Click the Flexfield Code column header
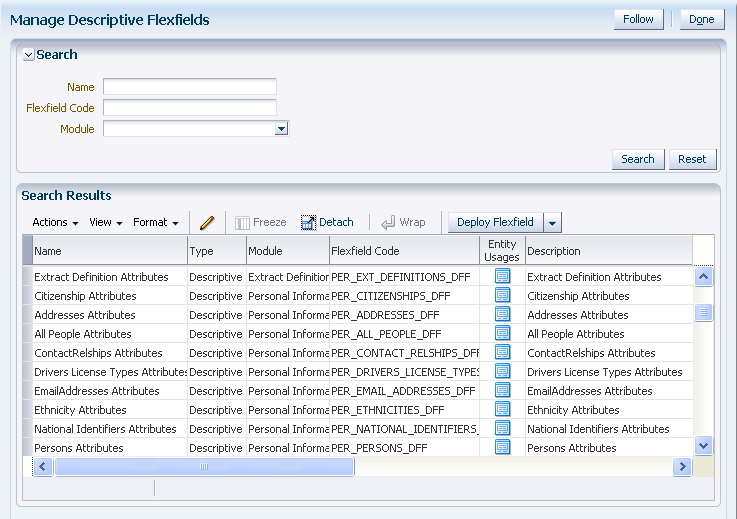Screen dimensions: 737x519 pos(404,251)
